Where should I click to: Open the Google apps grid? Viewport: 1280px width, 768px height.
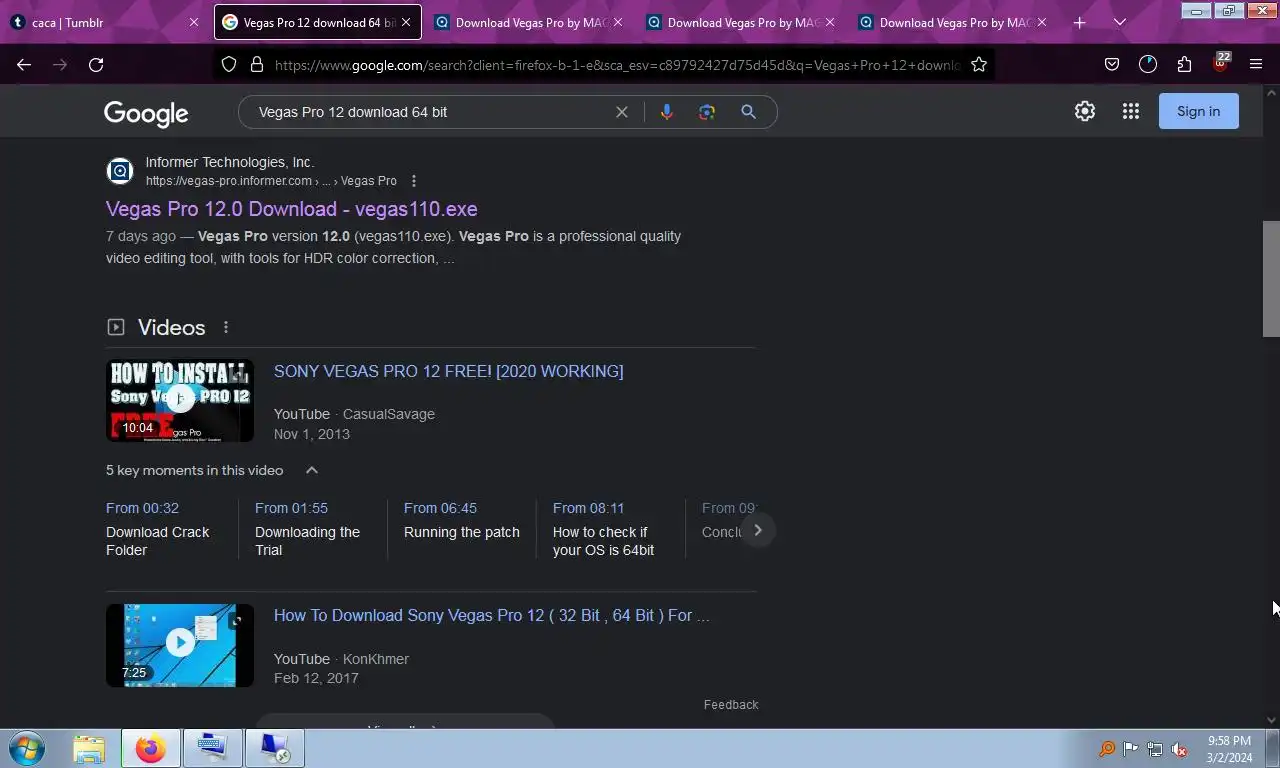[1131, 111]
